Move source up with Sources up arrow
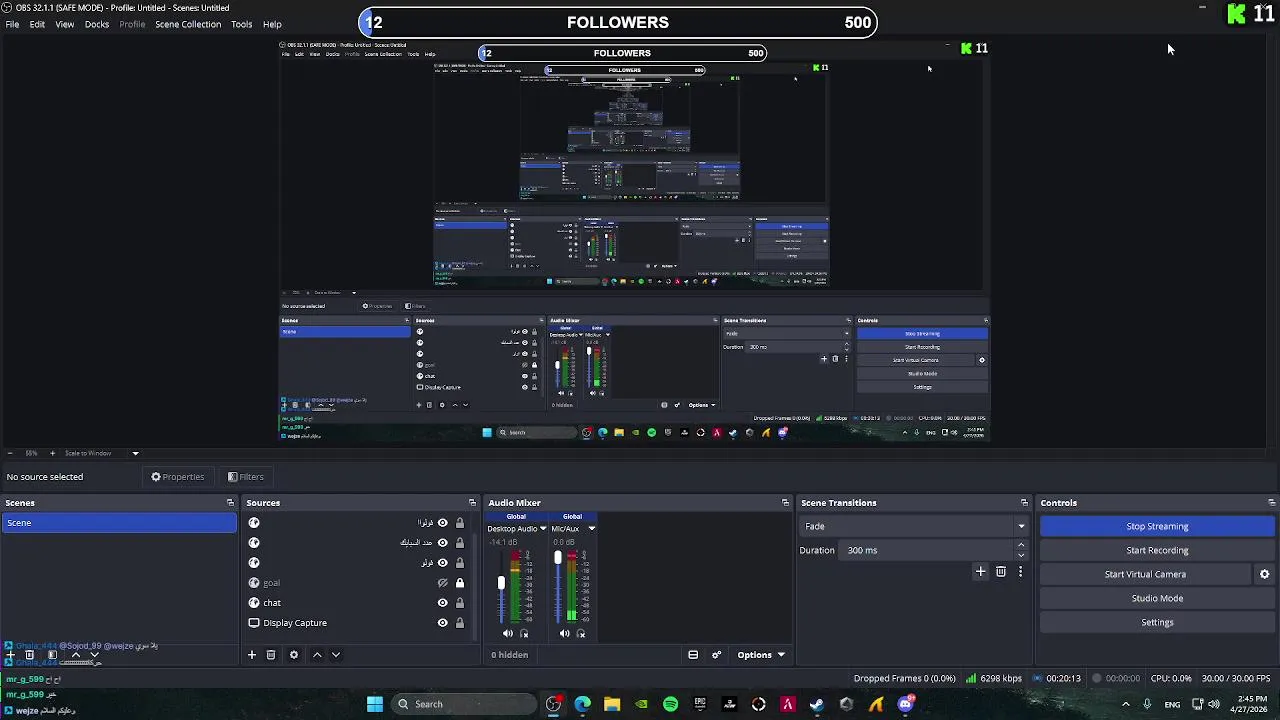The height and width of the screenshot is (720, 1280). coord(317,655)
